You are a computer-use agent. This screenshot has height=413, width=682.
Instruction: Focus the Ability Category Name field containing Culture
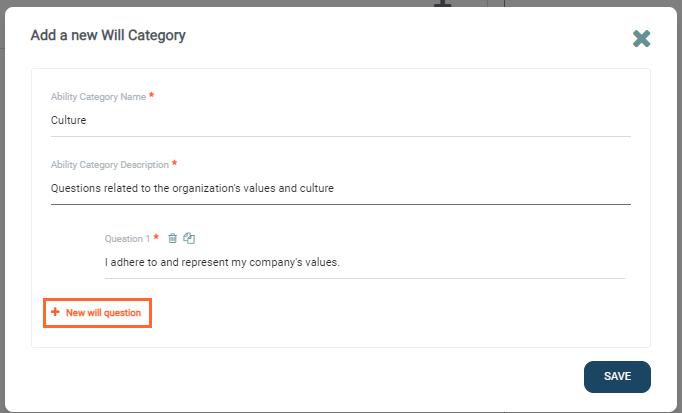pyautogui.click(x=340, y=120)
